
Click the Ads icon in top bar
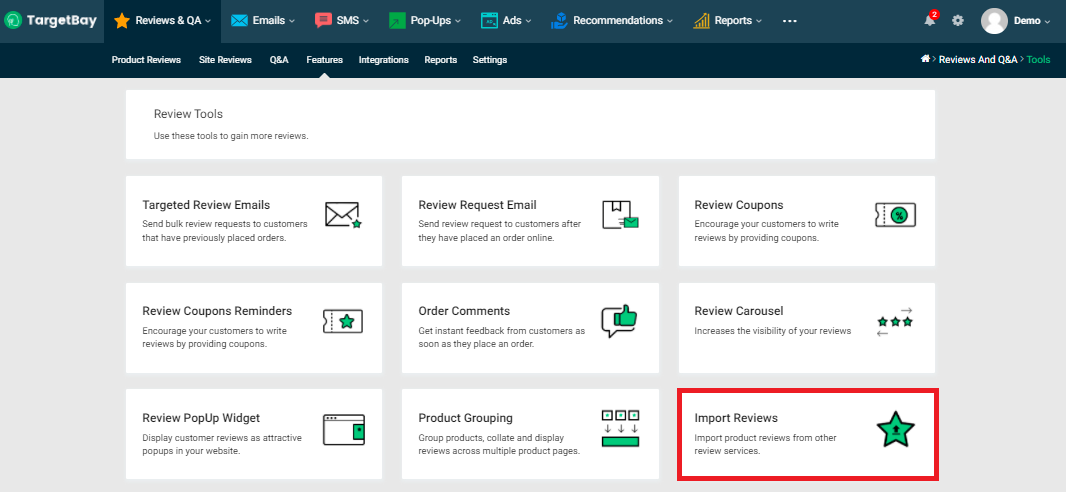point(489,20)
